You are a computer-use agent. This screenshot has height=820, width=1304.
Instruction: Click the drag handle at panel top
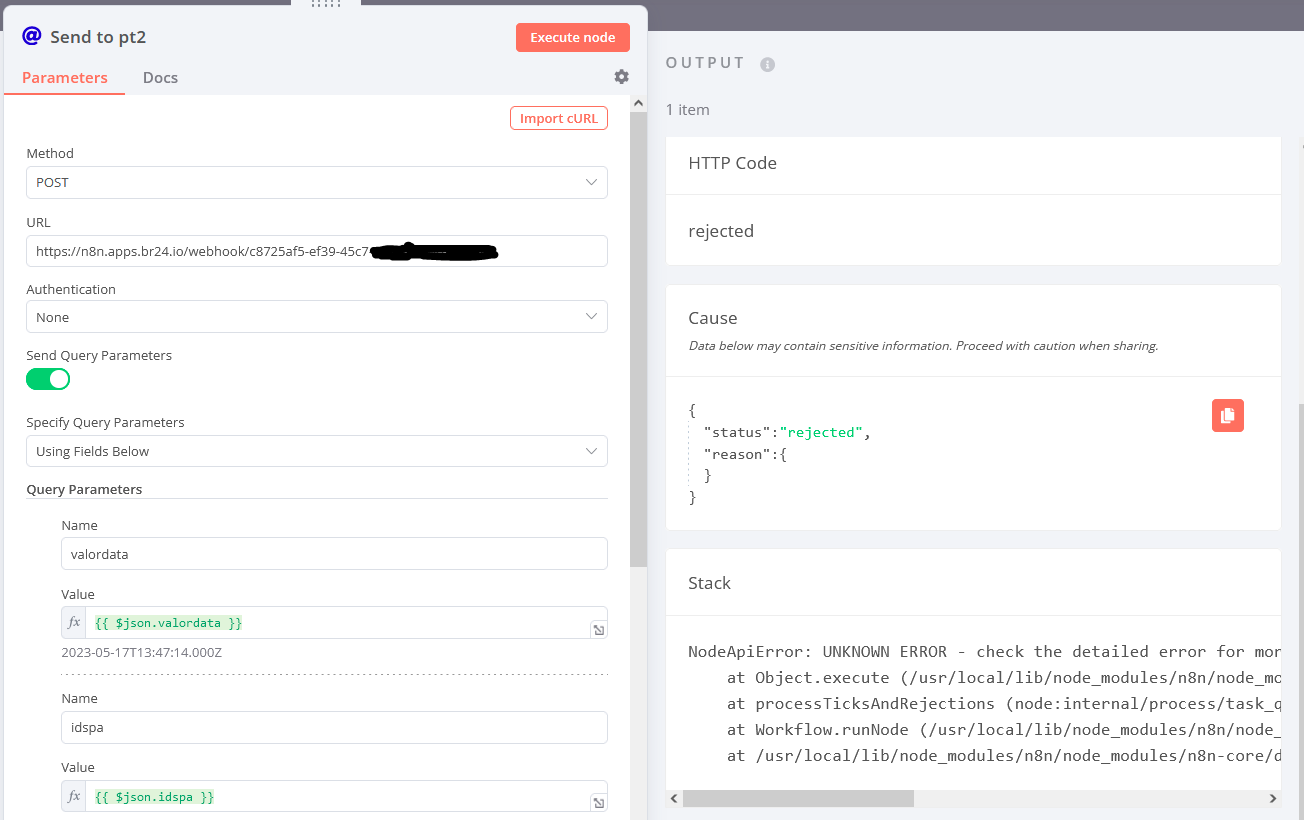point(326,4)
